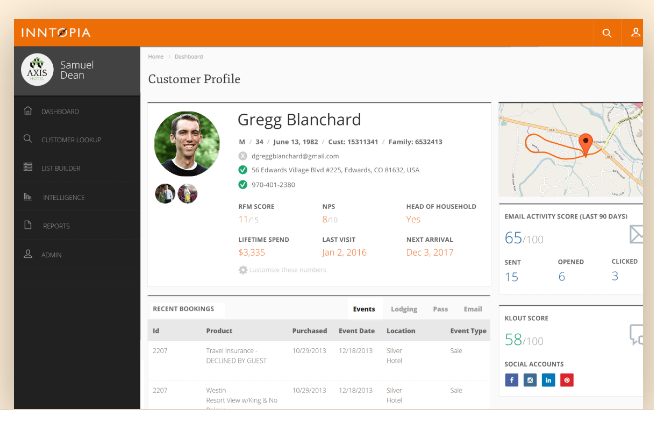Click the Event Type column header
This screenshot has width=654, height=434.
click(468, 331)
